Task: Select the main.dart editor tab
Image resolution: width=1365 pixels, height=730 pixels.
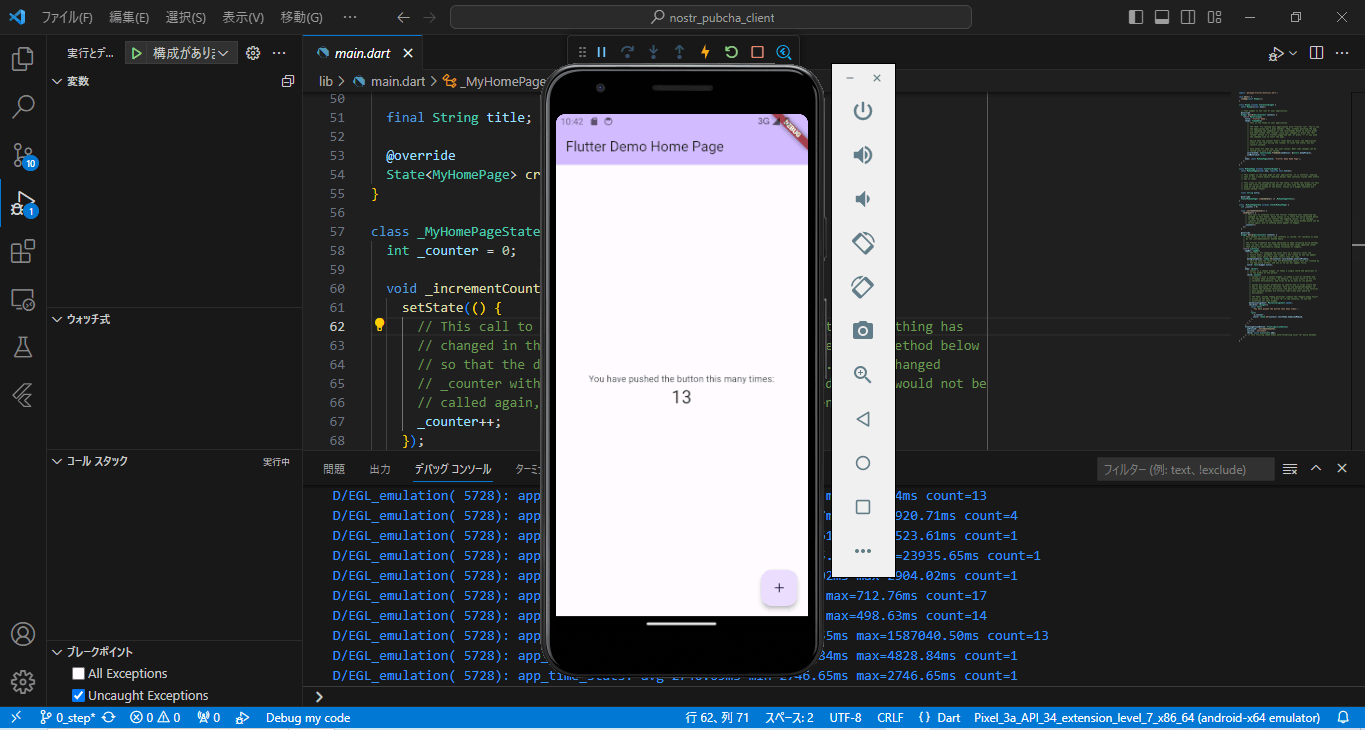Action: coord(362,53)
